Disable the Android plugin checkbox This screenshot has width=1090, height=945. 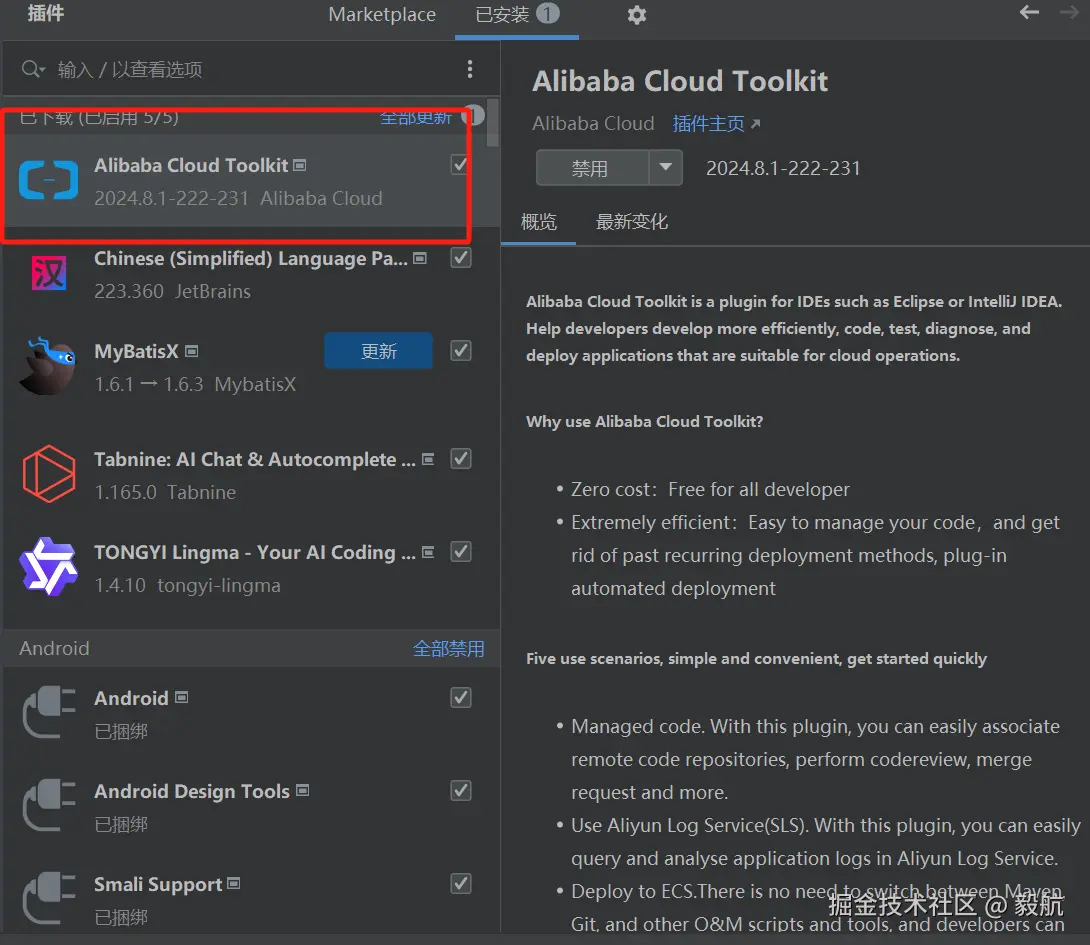pos(461,697)
